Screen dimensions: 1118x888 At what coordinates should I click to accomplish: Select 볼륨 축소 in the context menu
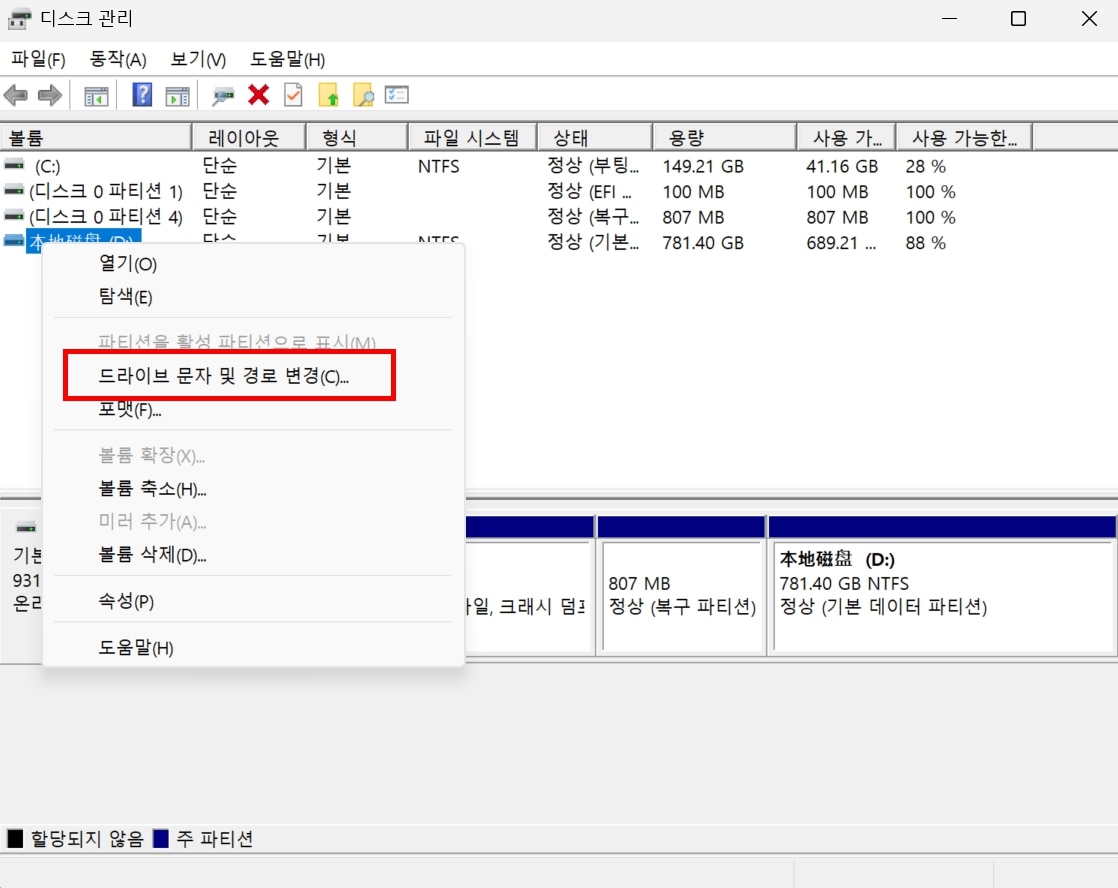coord(150,488)
